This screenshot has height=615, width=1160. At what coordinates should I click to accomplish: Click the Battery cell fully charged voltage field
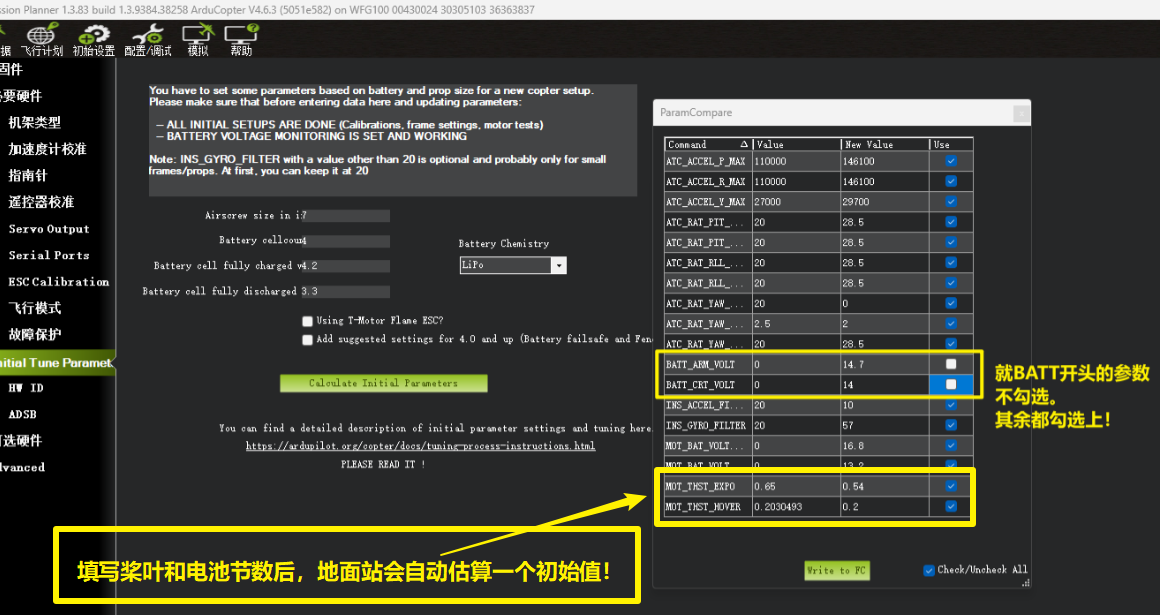coord(346,266)
